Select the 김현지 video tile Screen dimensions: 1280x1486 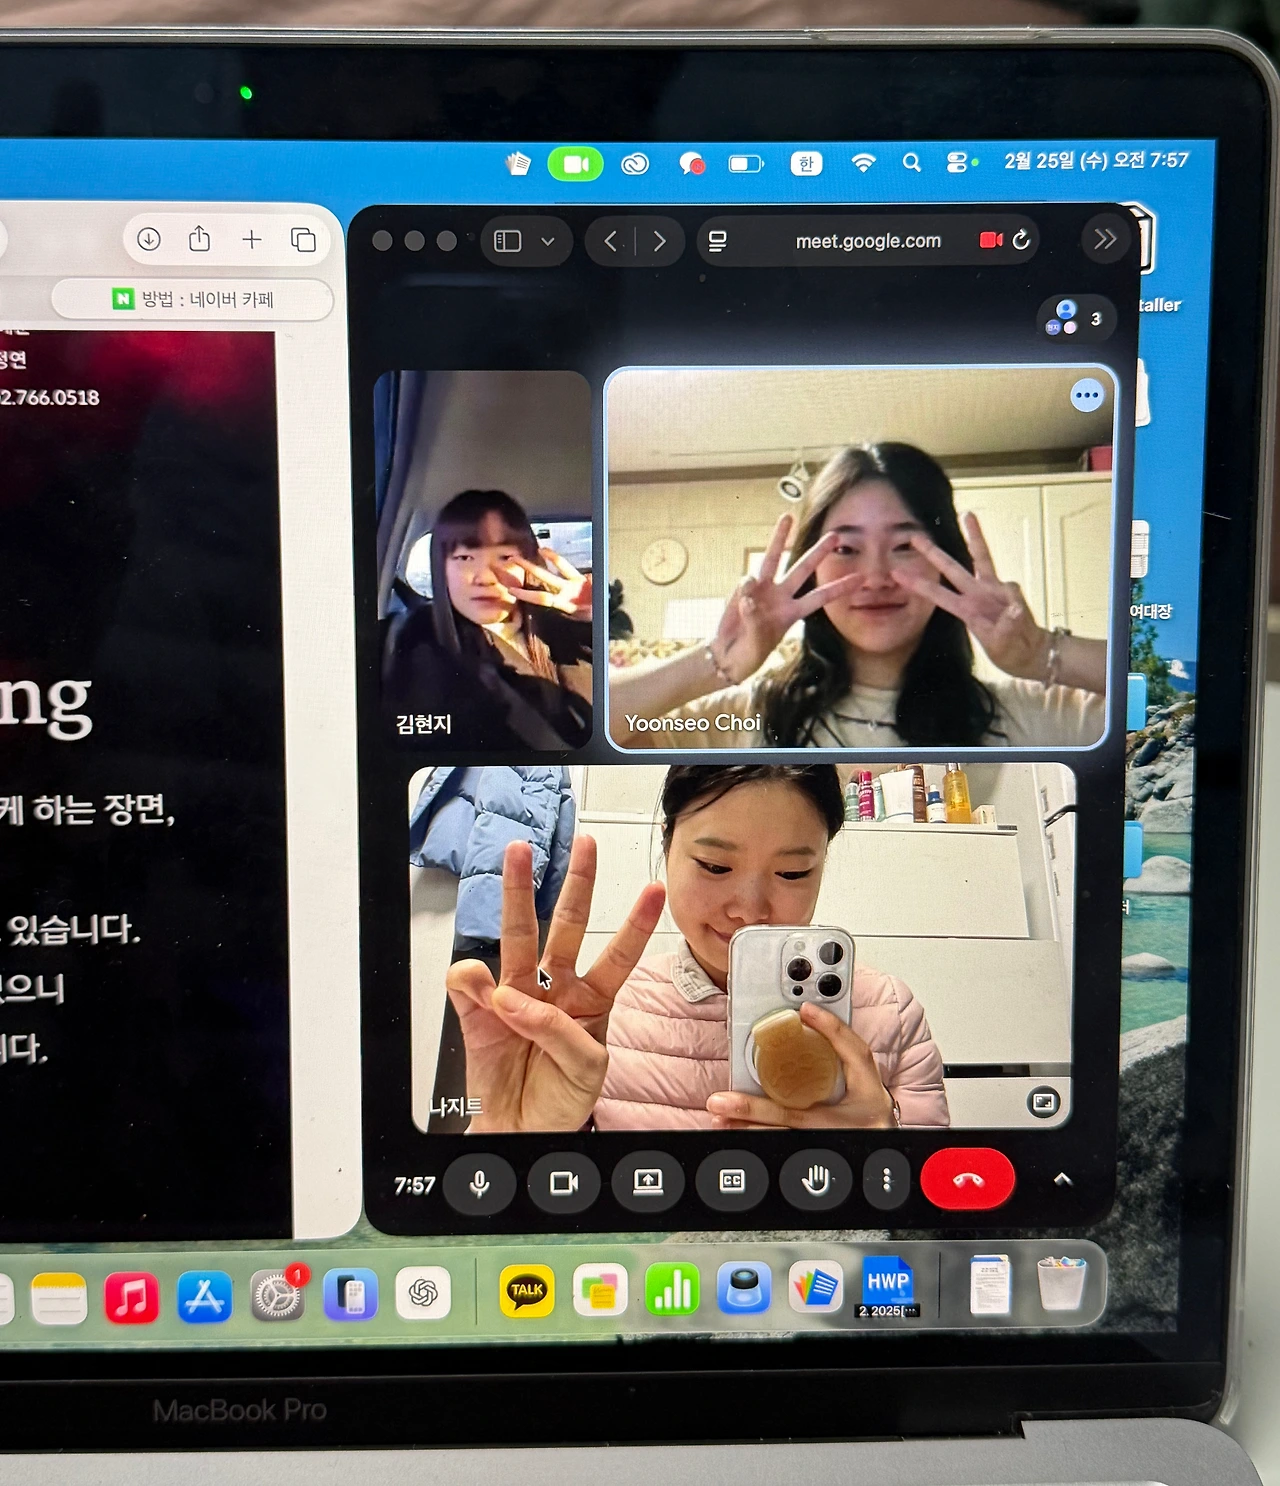(483, 560)
